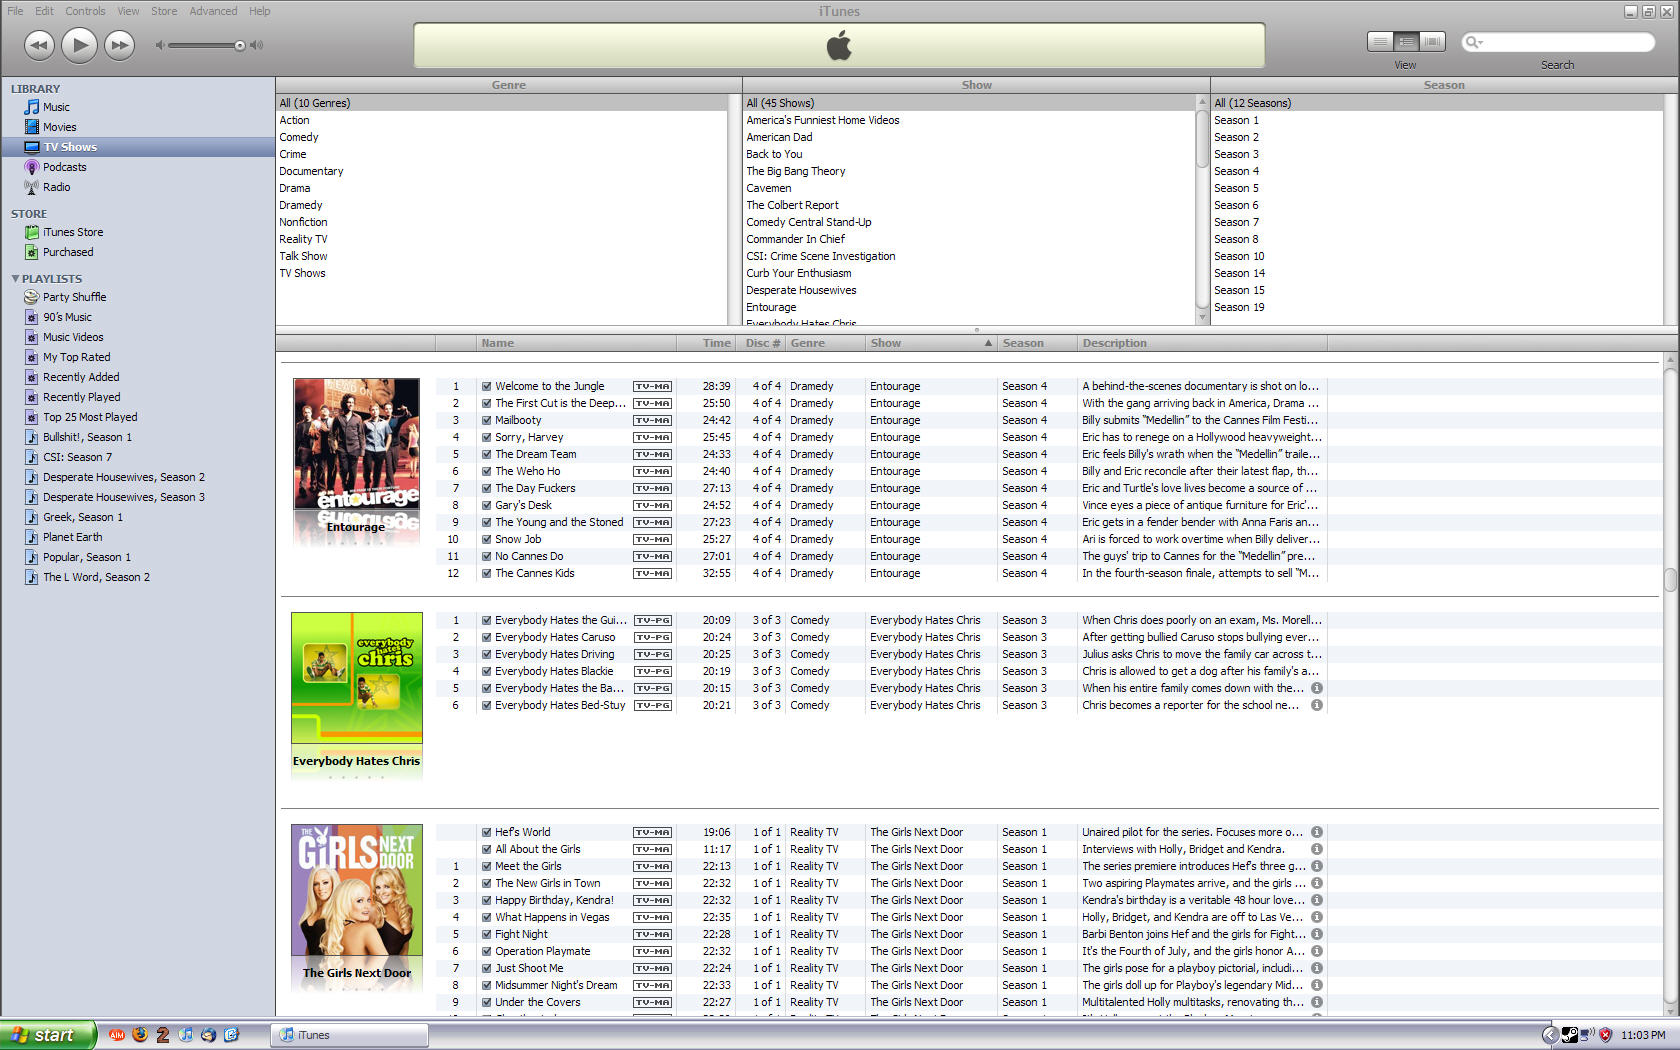The width and height of the screenshot is (1680, 1050).
Task: Open the search options magnifier dropdown
Action: 1473,42
